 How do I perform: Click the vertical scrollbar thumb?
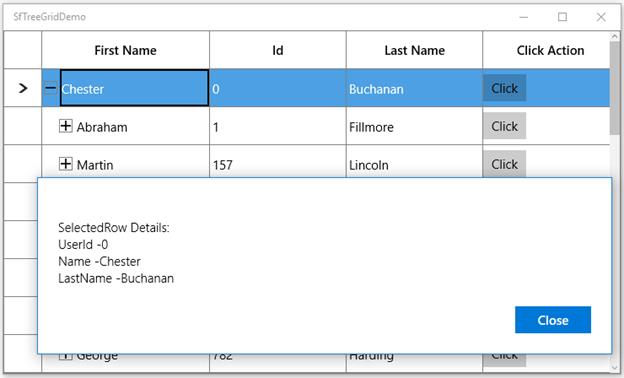615,87
